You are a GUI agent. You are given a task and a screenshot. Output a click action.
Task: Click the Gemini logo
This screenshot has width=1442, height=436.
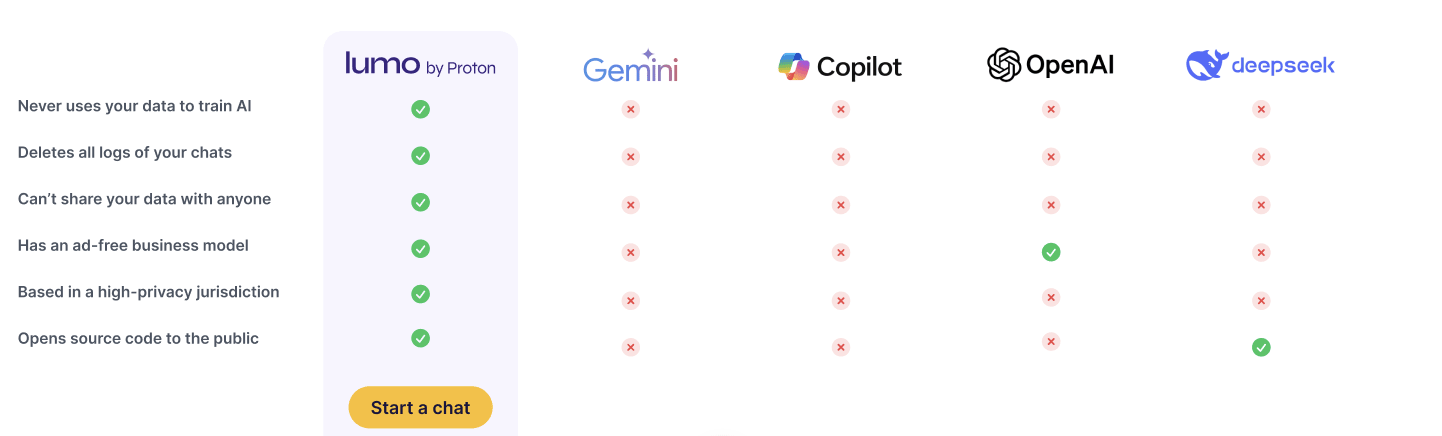click(x=630, y=66)
